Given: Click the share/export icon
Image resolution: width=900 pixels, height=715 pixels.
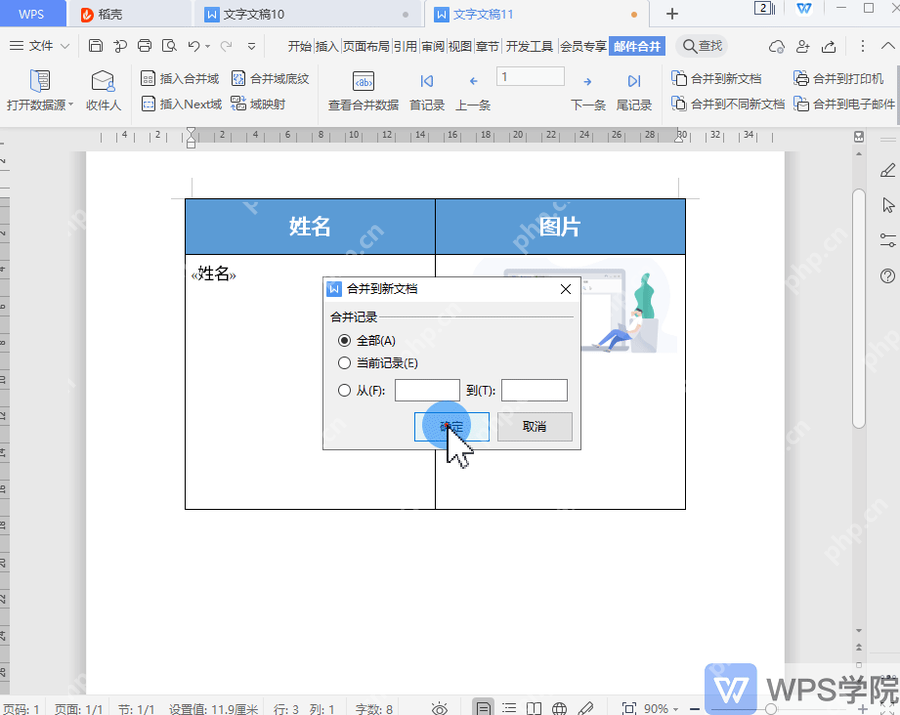Looking at the screenshot, I should tap(828, 46).
